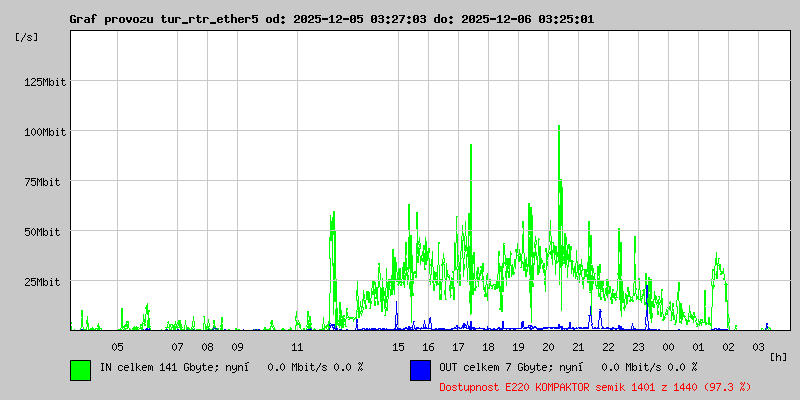Viewport: 800px width, 400px height.
Task: Click the 100Mbit y-axis label
Action: pyautogui.click(x=45, y=132)
